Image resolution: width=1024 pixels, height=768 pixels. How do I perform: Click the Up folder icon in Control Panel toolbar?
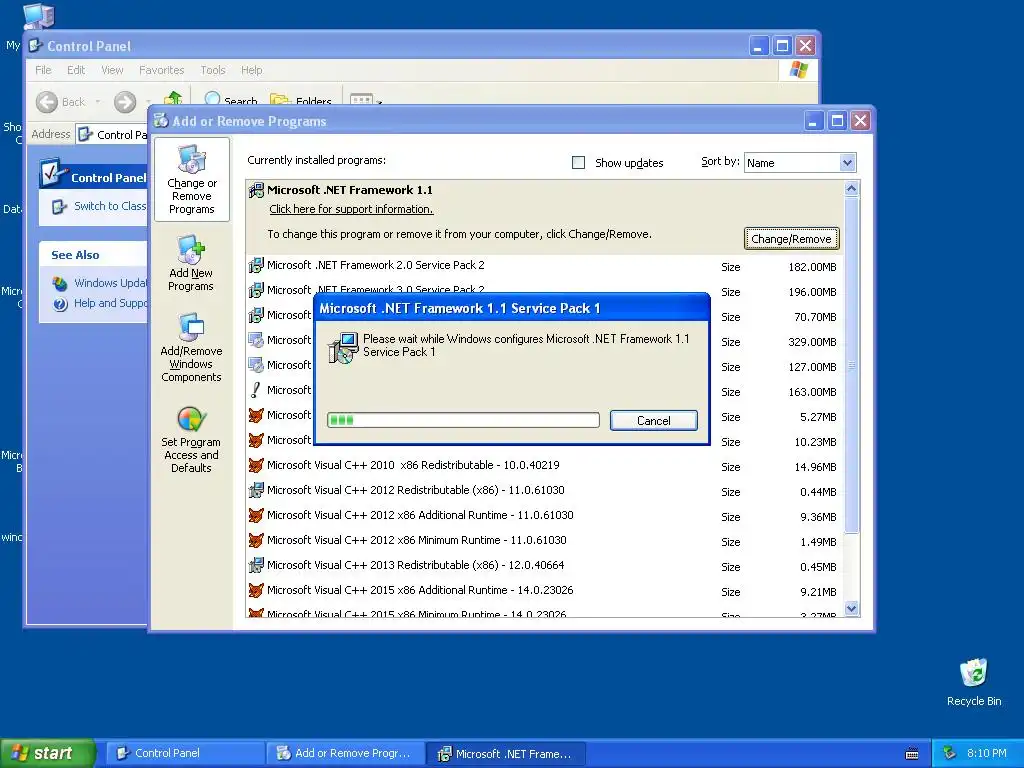coord(173,99)
